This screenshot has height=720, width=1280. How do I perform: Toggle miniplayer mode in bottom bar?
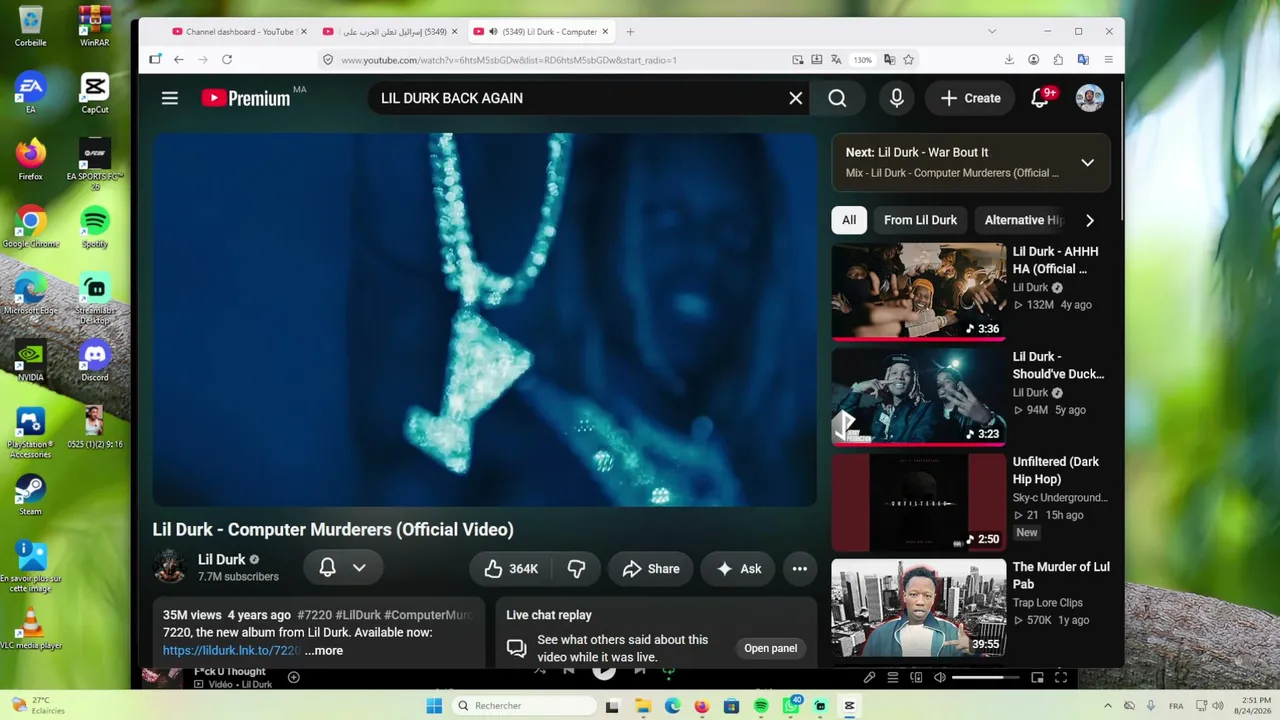pyautogui.click(x=1037, y=678)
